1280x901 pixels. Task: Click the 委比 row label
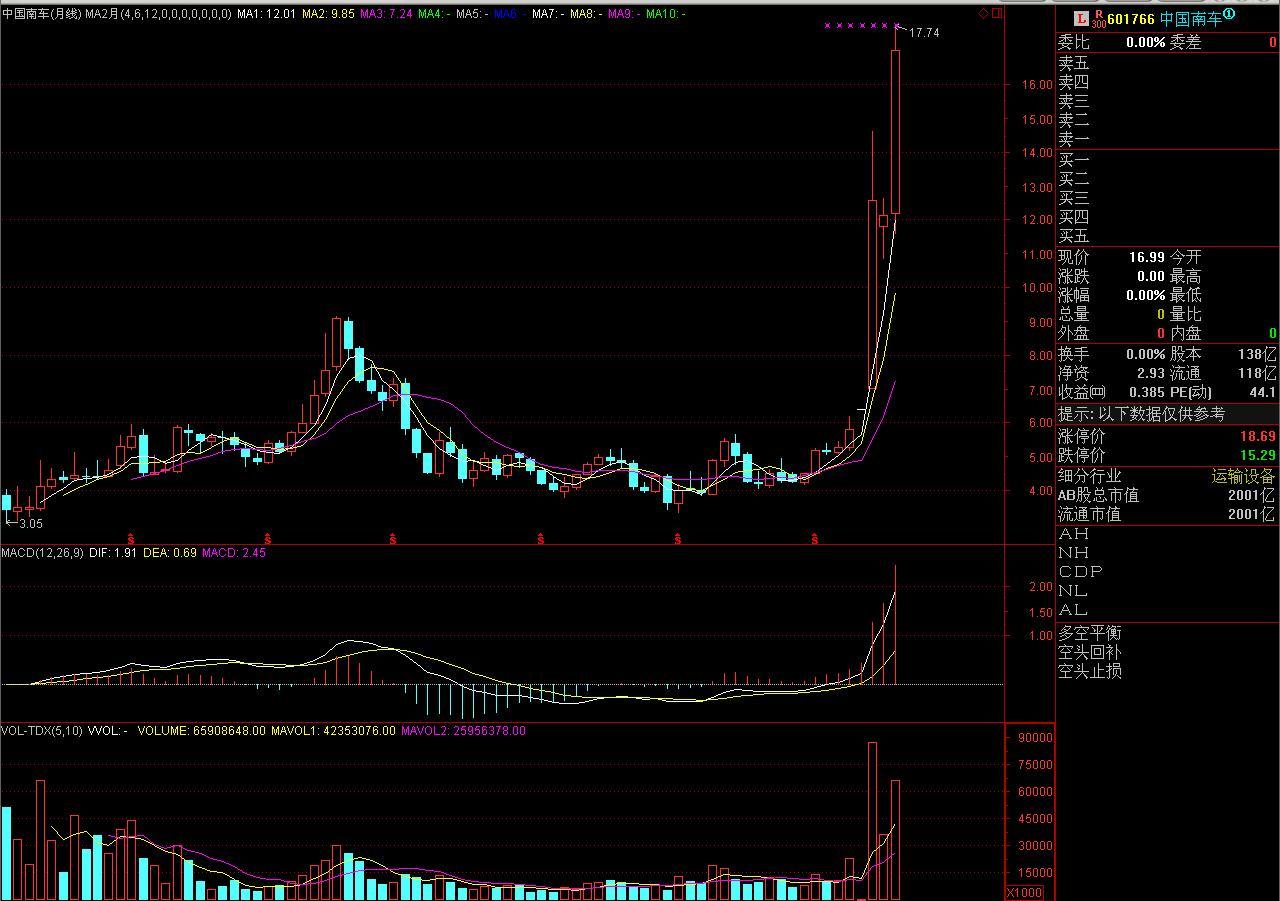pyautogui.click(x=1074, y=42)
